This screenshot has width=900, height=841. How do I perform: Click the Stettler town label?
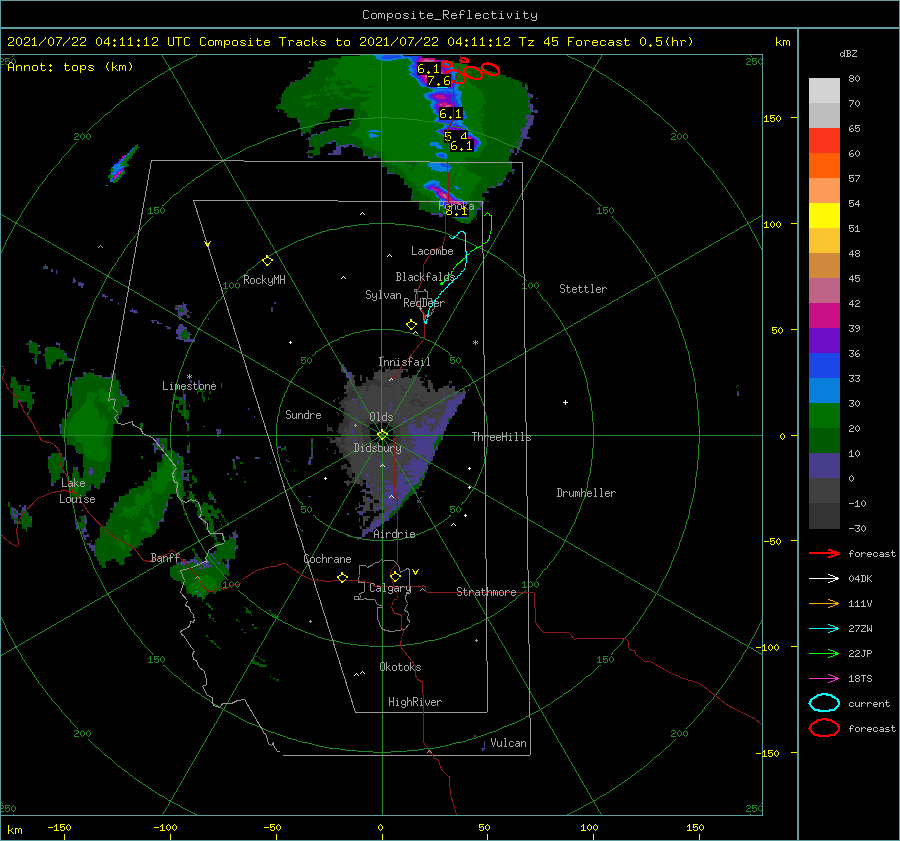coord(583,289)
